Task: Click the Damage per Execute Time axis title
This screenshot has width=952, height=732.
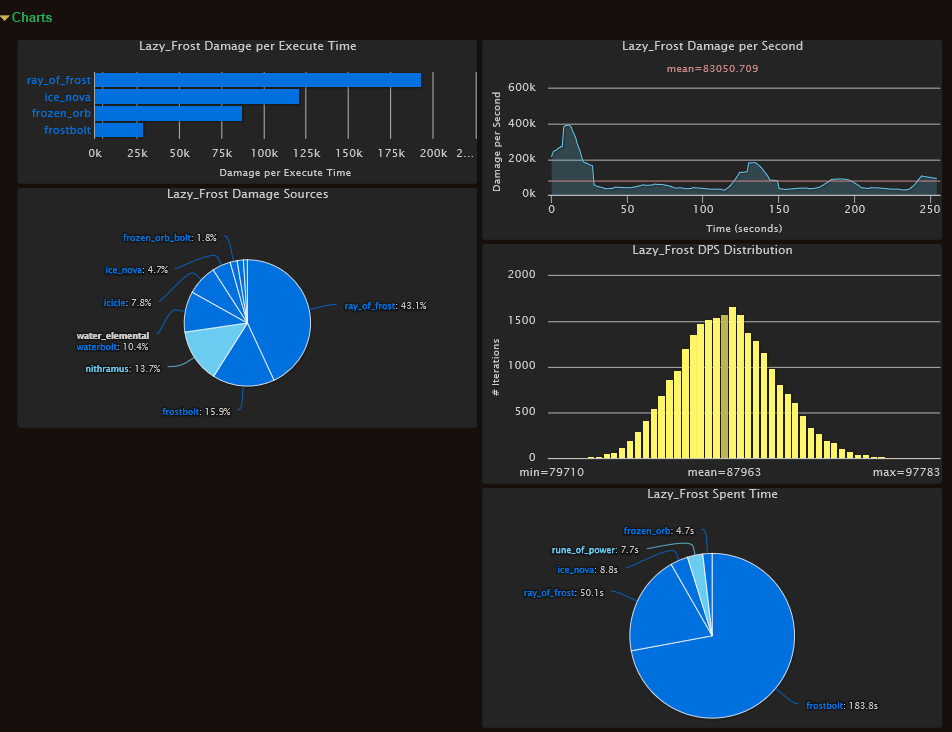Action: [285, 173]
